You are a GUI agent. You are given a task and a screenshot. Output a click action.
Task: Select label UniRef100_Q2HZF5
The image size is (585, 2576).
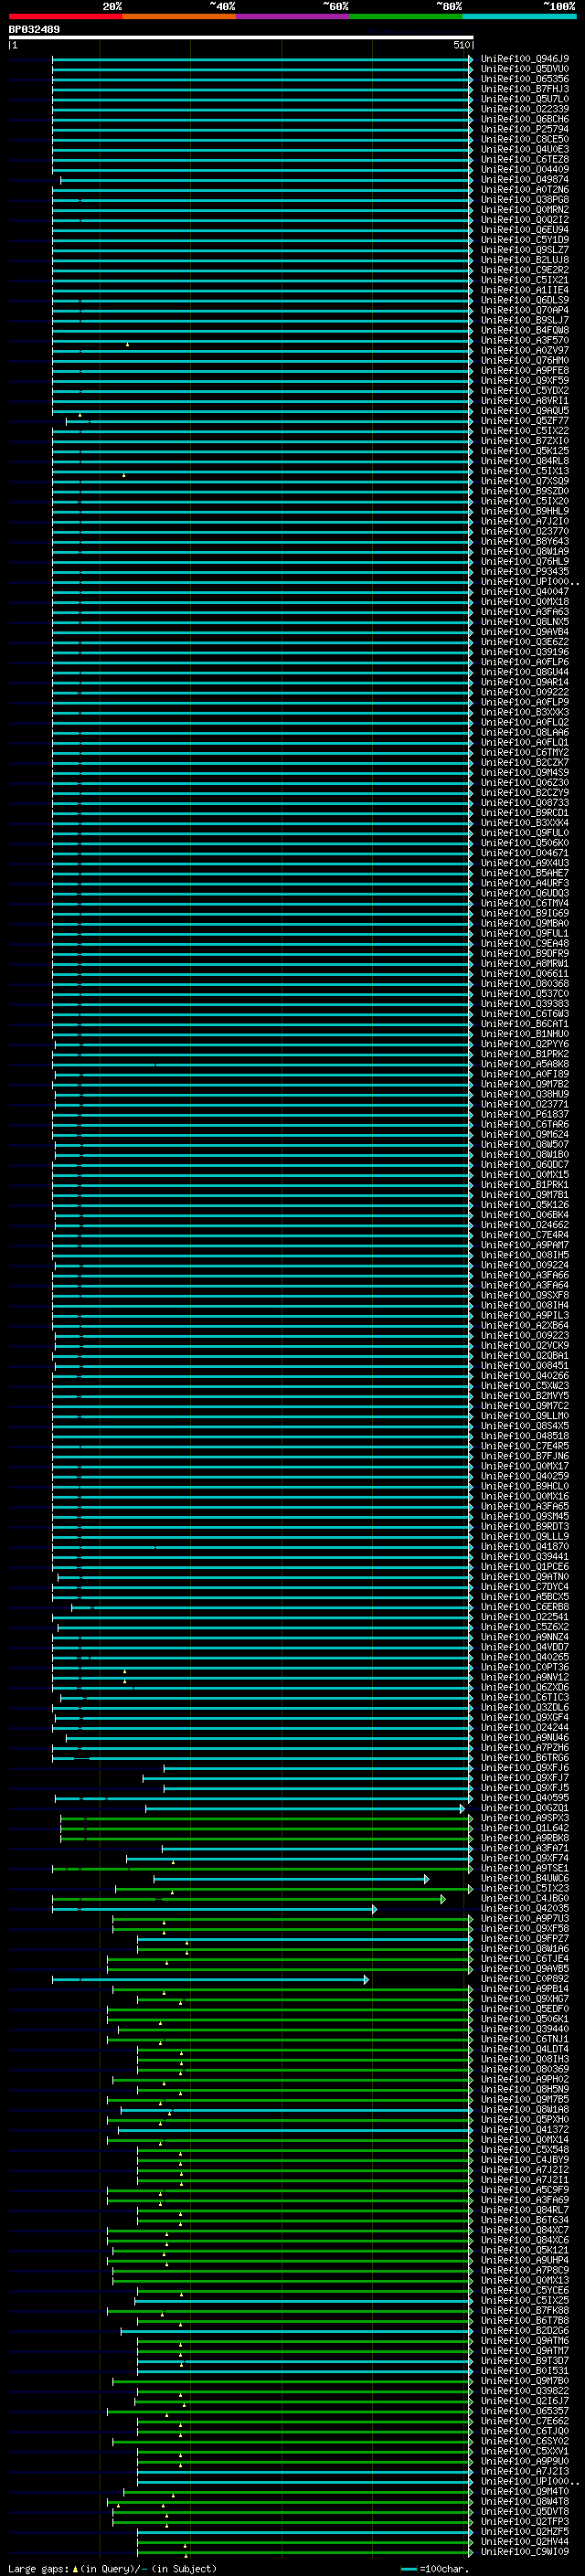(x=525, y=2532)
